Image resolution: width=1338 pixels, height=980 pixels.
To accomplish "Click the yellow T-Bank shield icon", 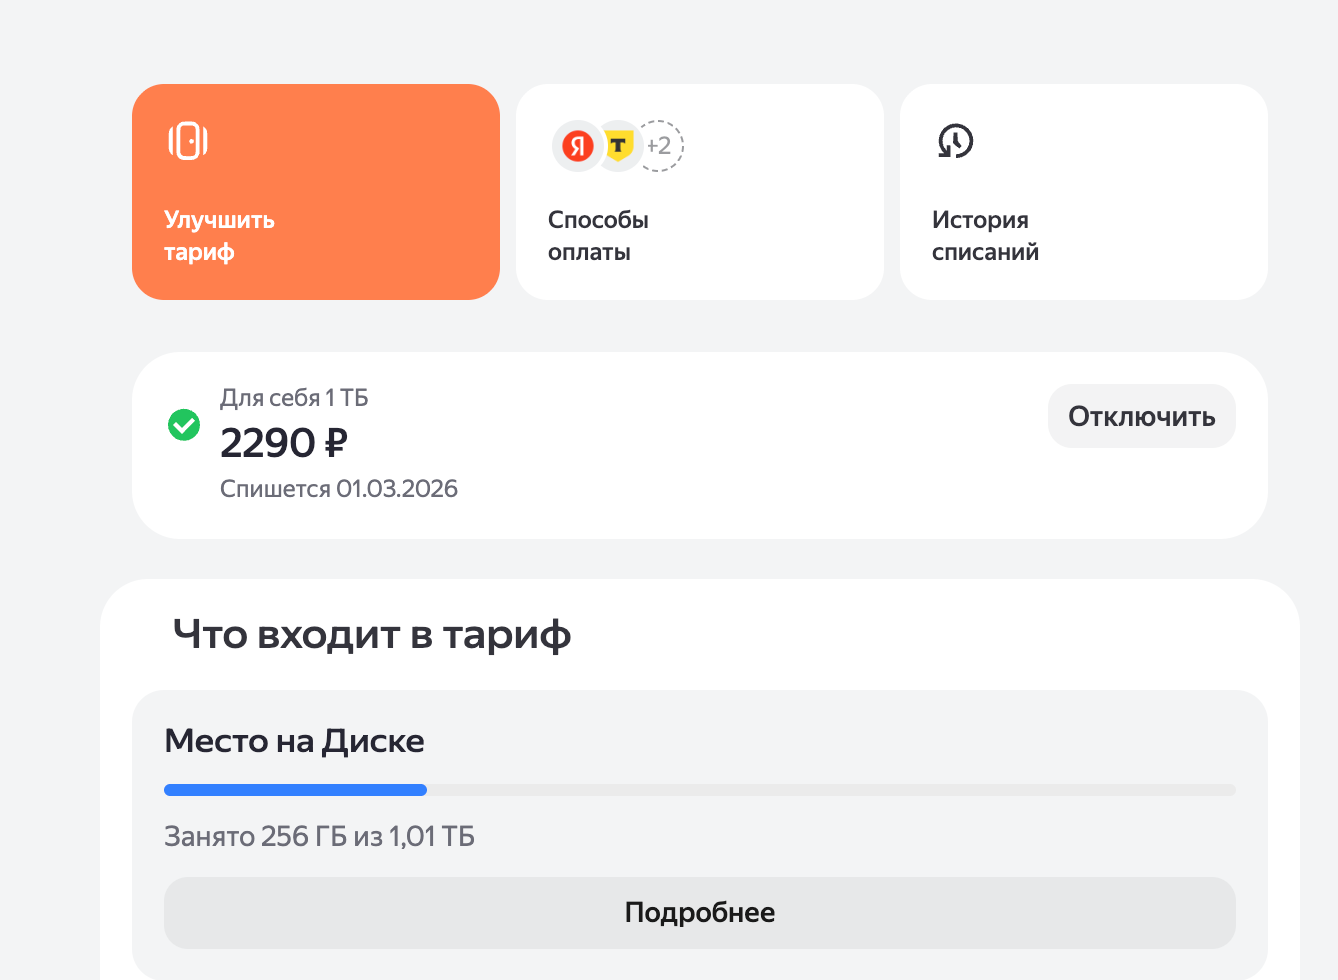I will coord(620,146).
